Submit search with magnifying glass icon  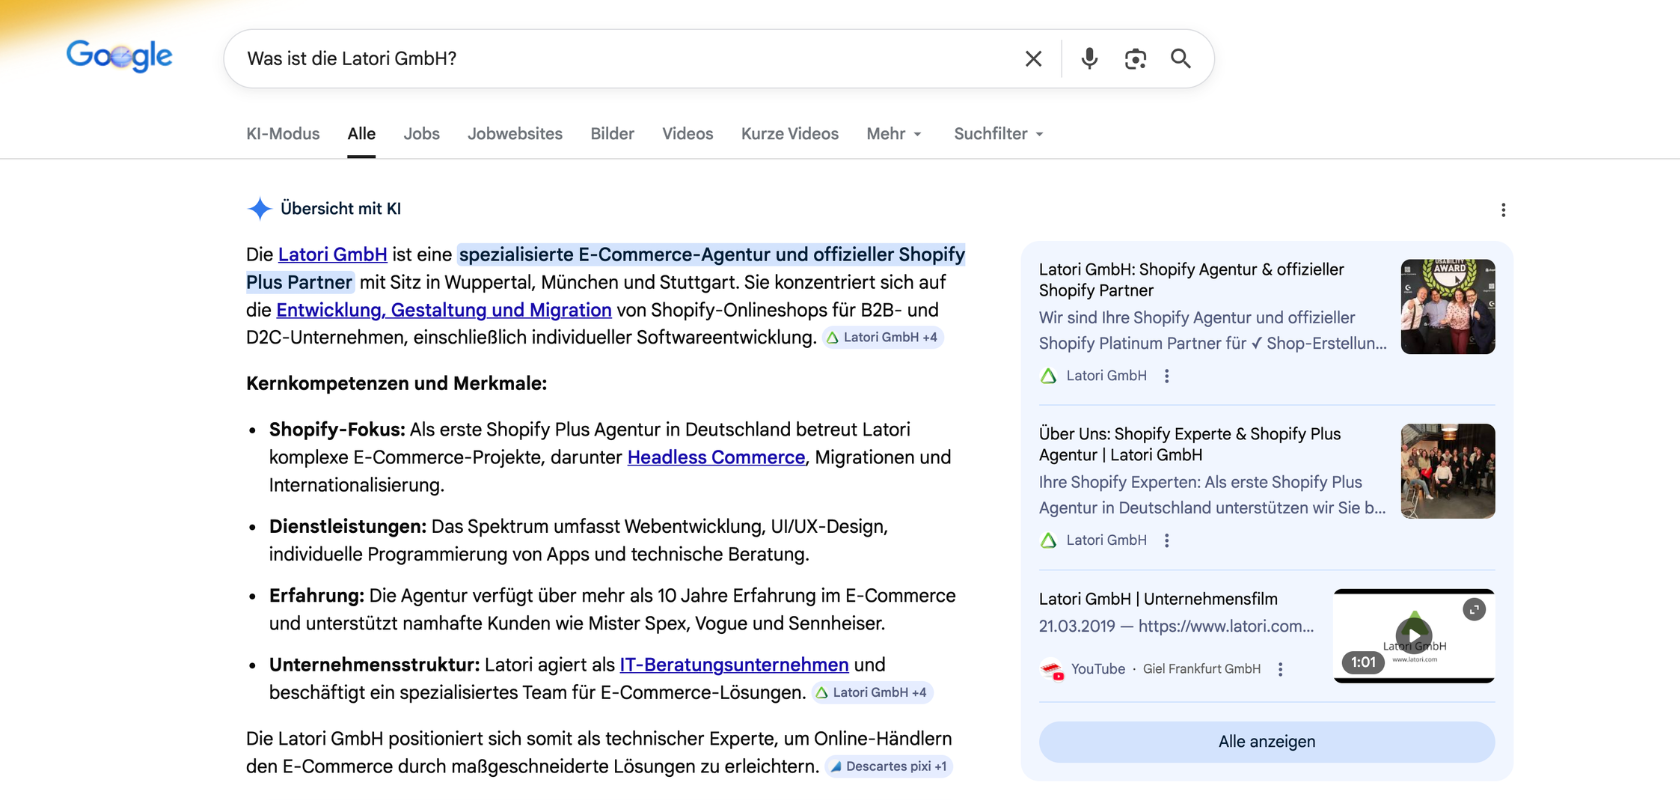click(1181, 59)
